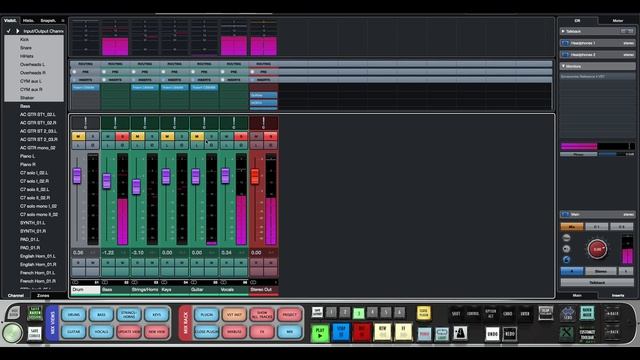
Task: Show the GUITAR mix view
Action: (x=74, y=332)
